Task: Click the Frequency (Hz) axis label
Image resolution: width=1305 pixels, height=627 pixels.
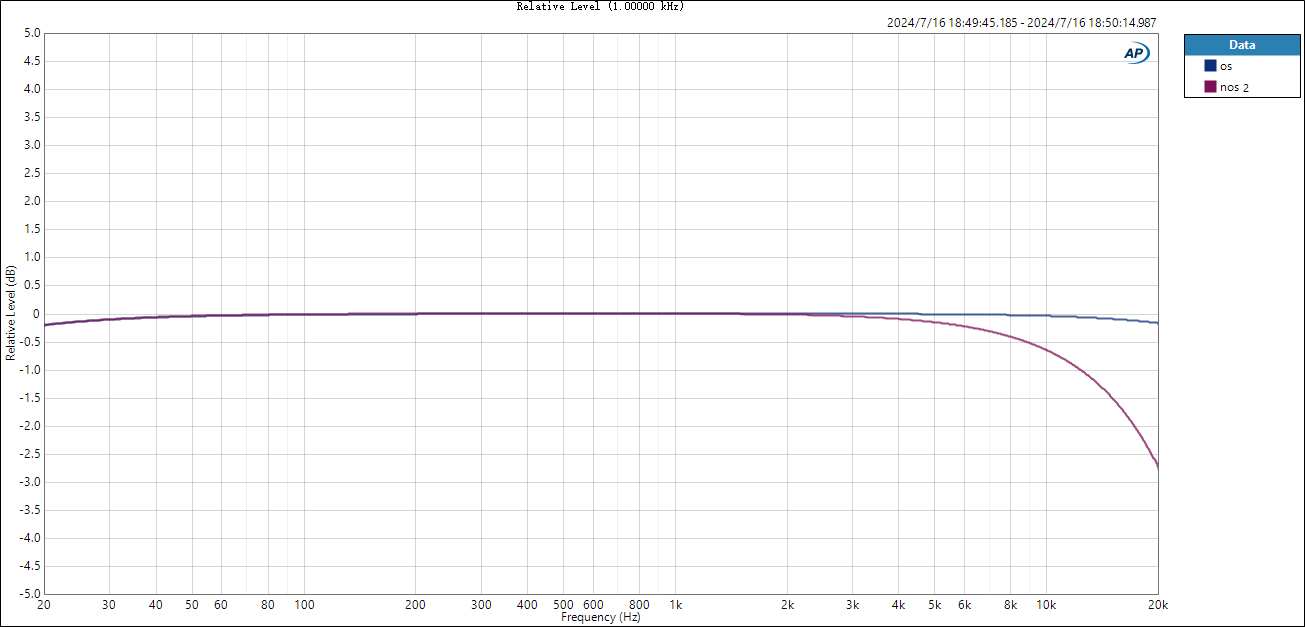Action: tap(600, 618)
